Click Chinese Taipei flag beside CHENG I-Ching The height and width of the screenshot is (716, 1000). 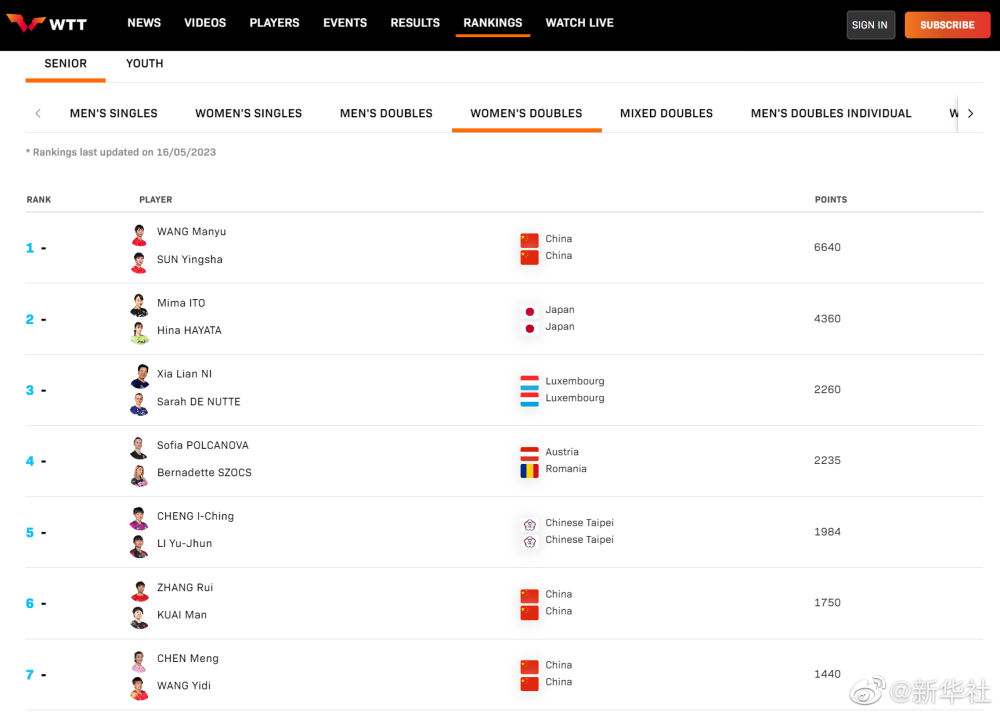(529, 525)
